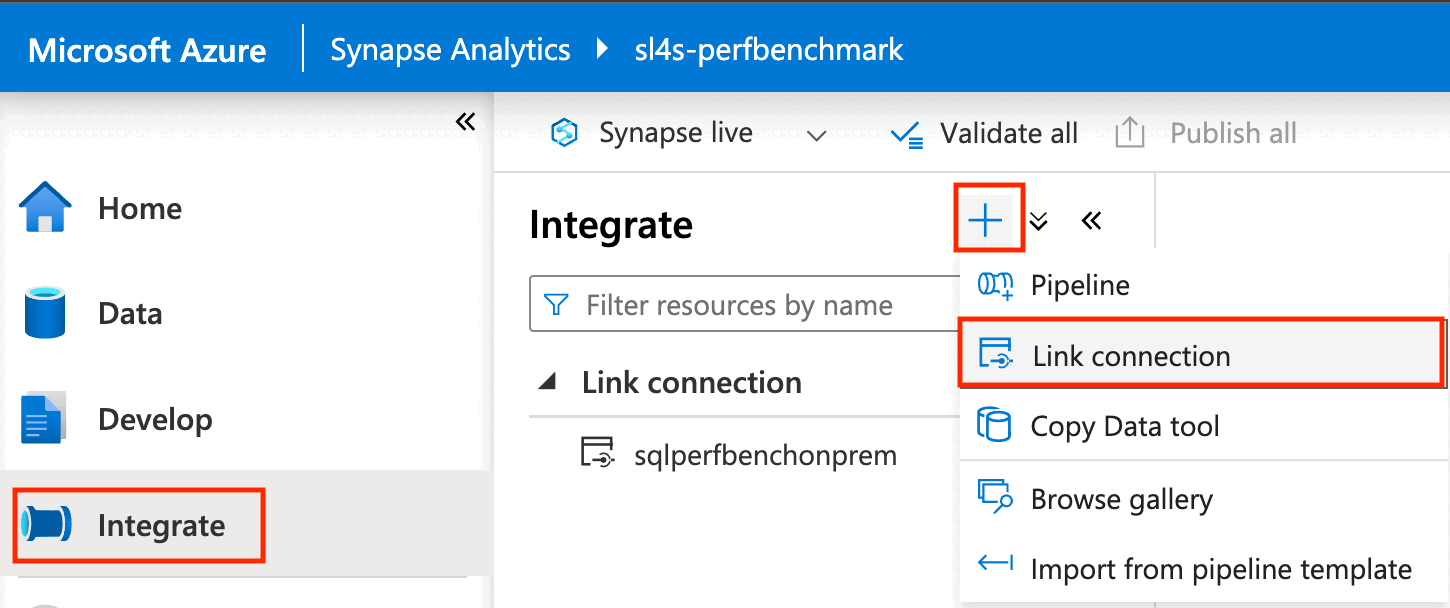Open the Add resource plus button

tap(988, 219)
